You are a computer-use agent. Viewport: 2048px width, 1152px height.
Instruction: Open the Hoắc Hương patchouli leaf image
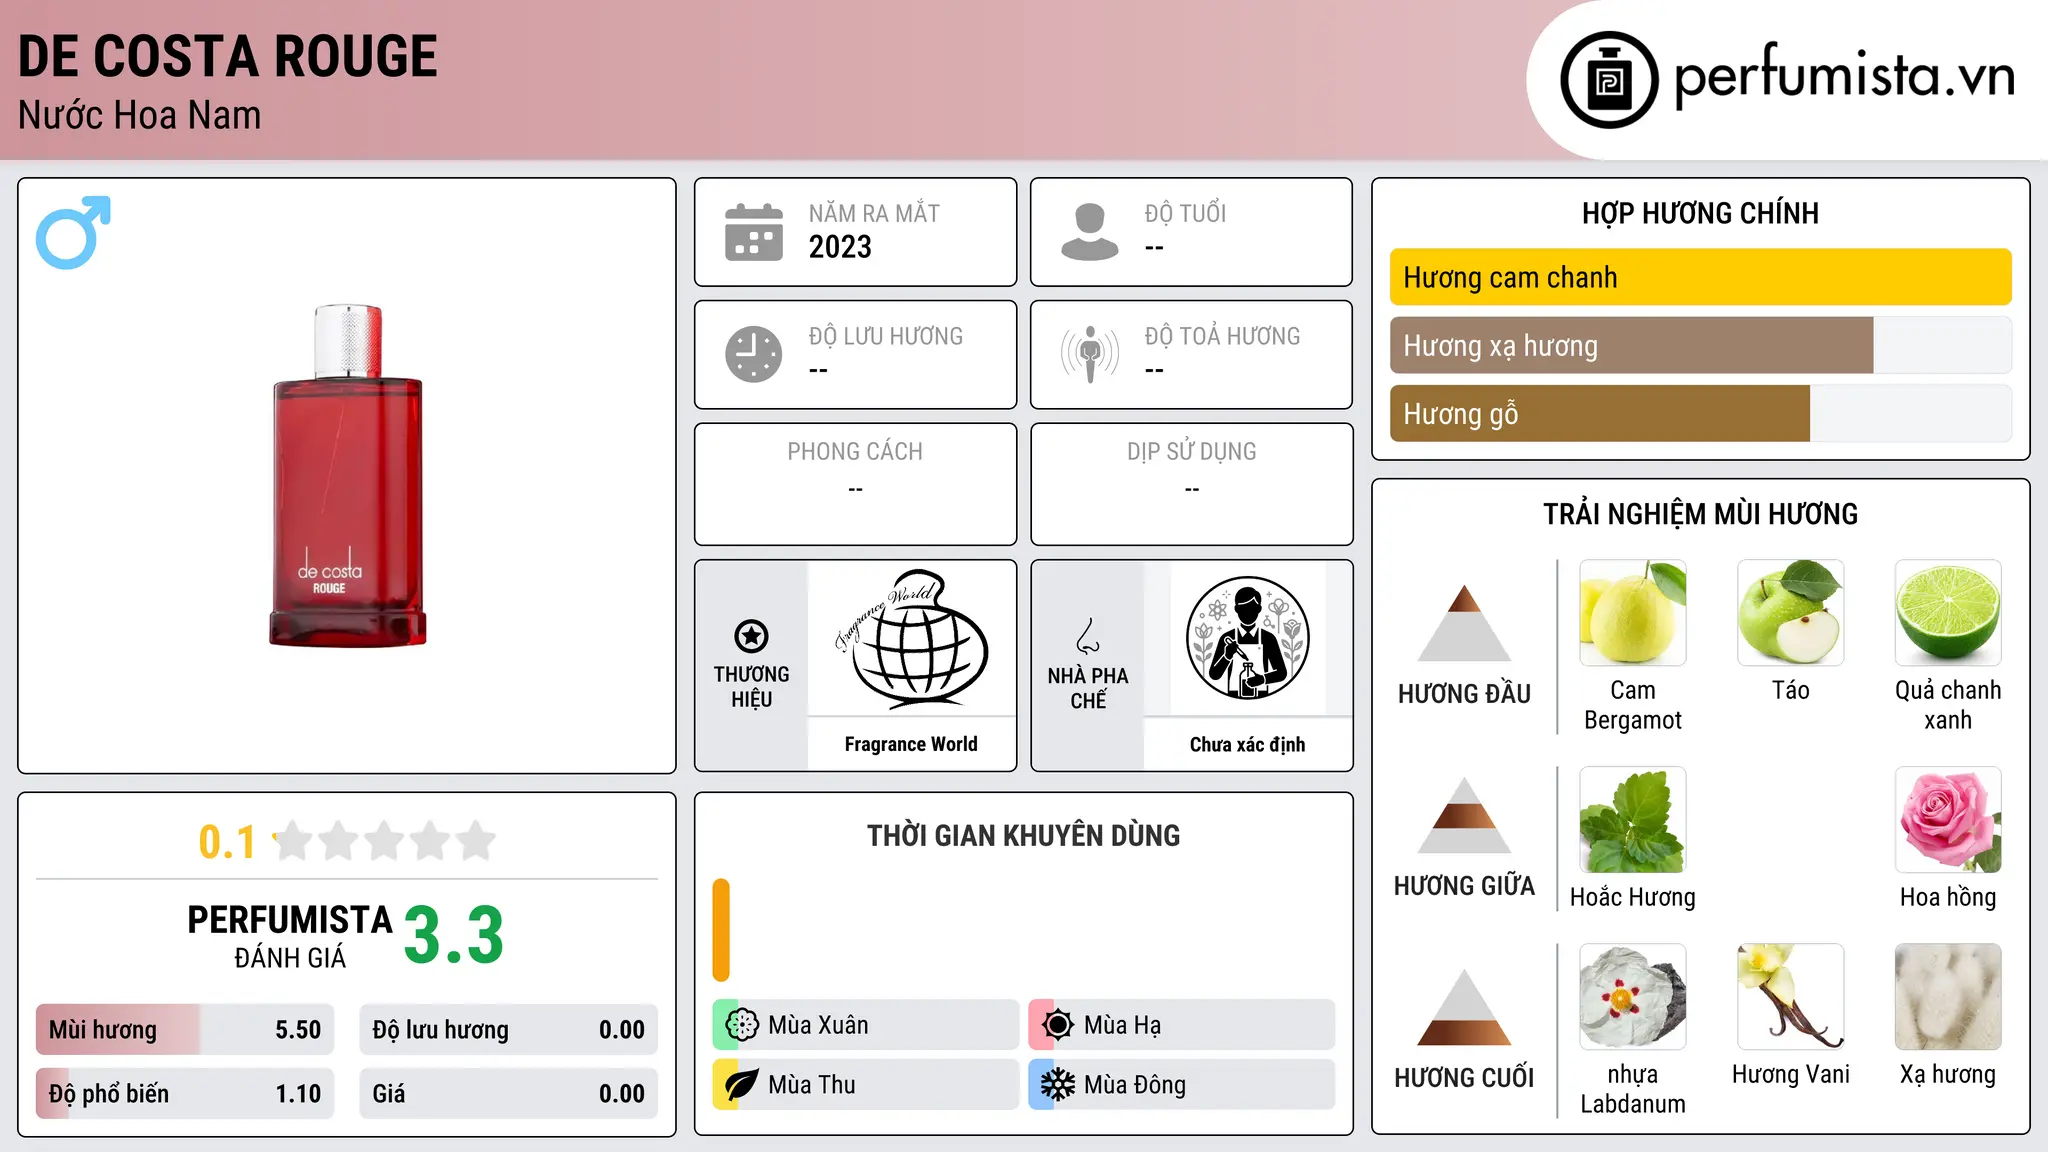pos(1633,820)
